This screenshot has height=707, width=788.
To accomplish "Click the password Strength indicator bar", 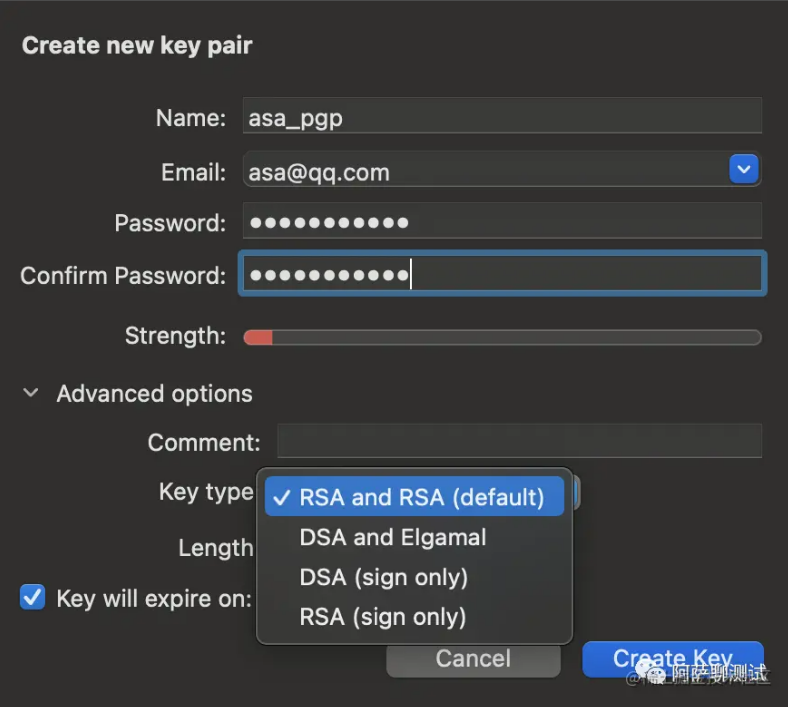I will pos(502,338).
